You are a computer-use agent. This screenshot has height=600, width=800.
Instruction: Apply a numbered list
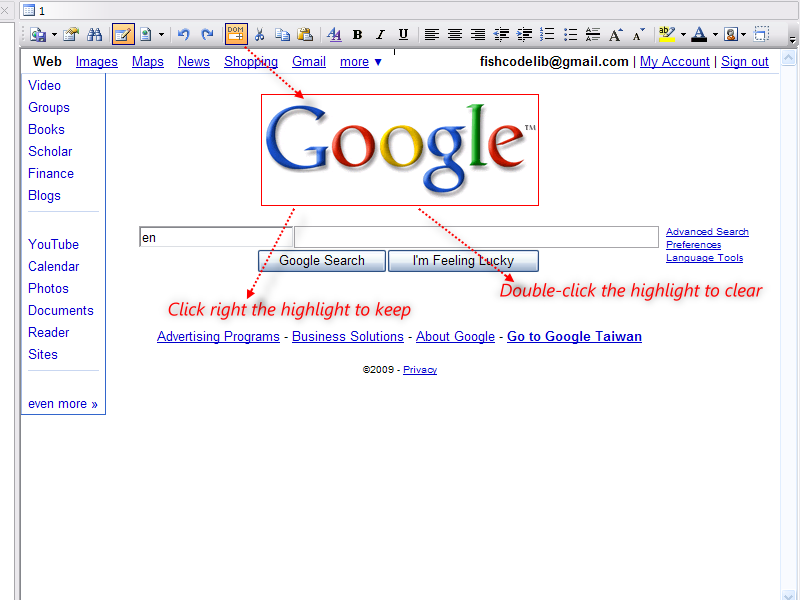[x=547, y=35]
